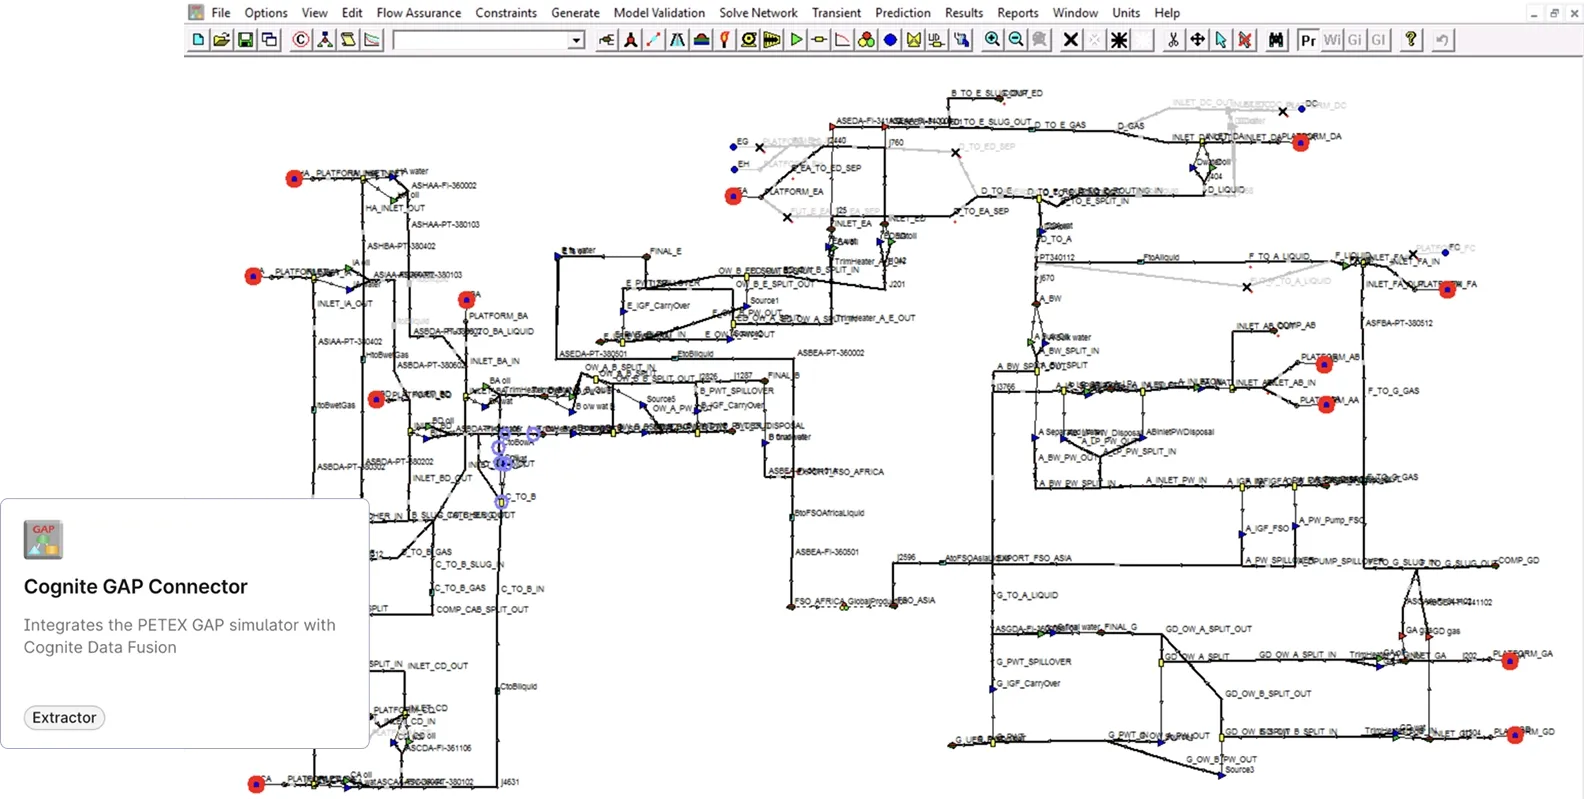Viewport: 1584px width, 799px height.
Task: Select the PLATFORM_AB red node
Action: pyautogui.click(x=1325, y=365)
